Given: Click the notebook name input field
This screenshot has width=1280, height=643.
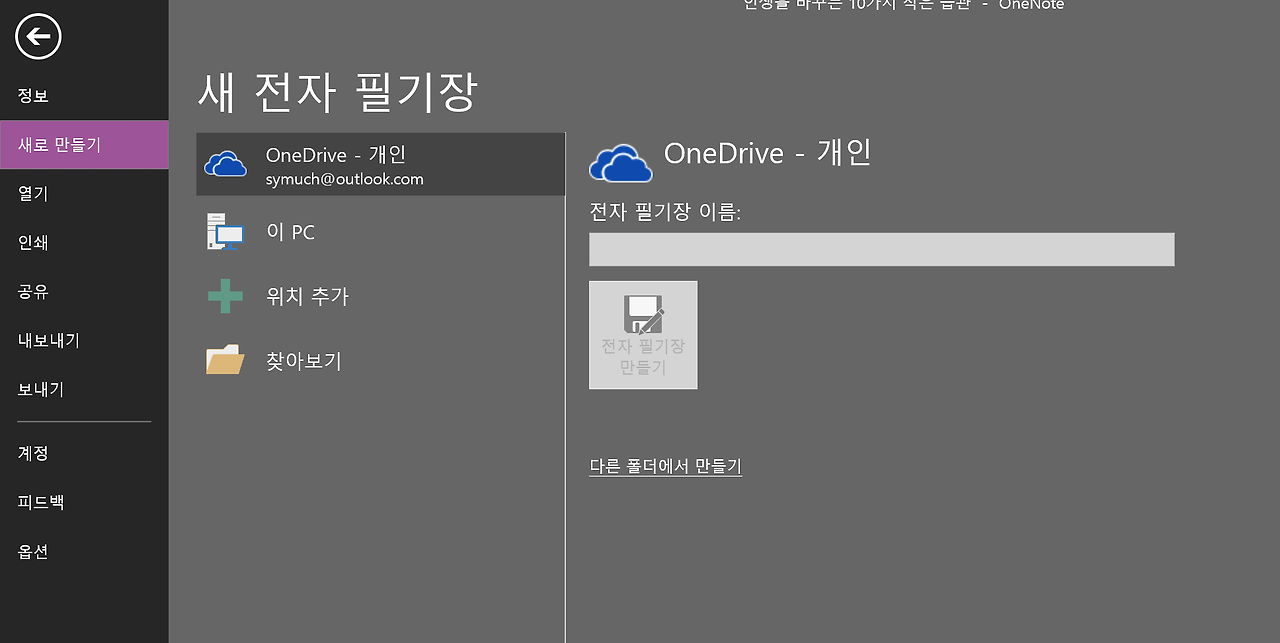Looking at the screenshot, I should 881,249.
